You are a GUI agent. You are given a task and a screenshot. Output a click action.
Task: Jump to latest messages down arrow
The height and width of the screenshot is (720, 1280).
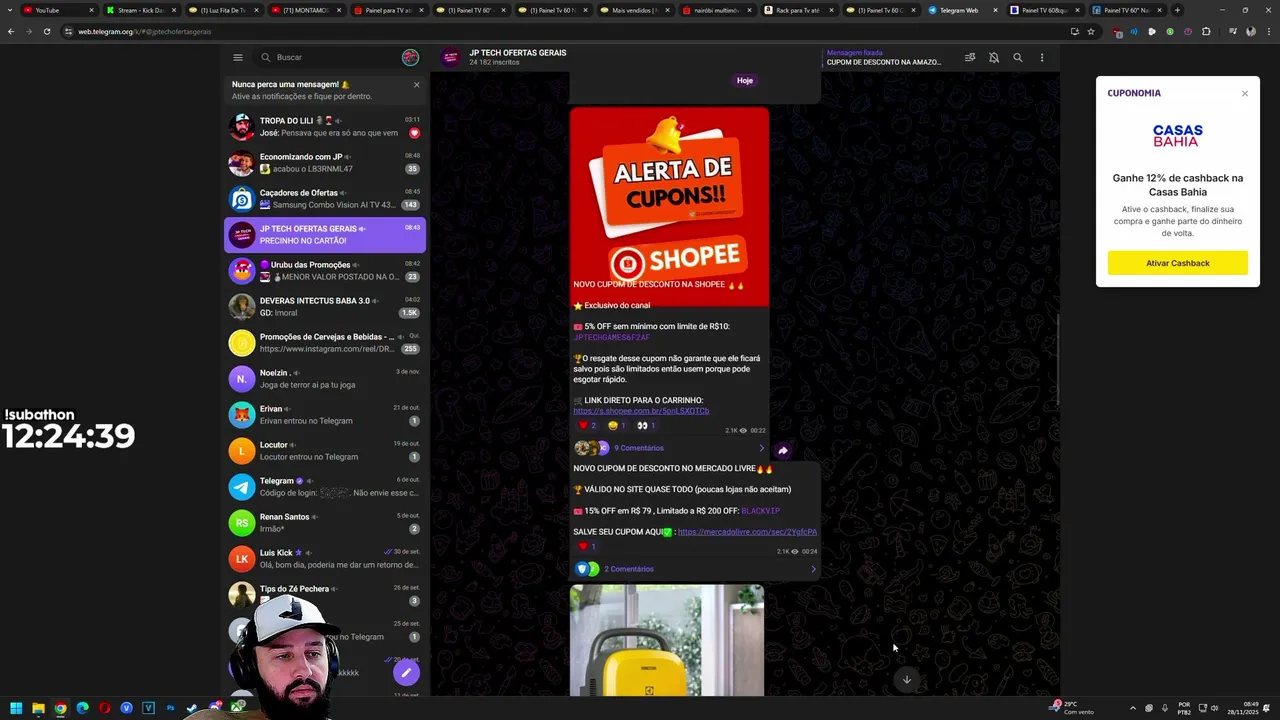click(x=907, y=679)
